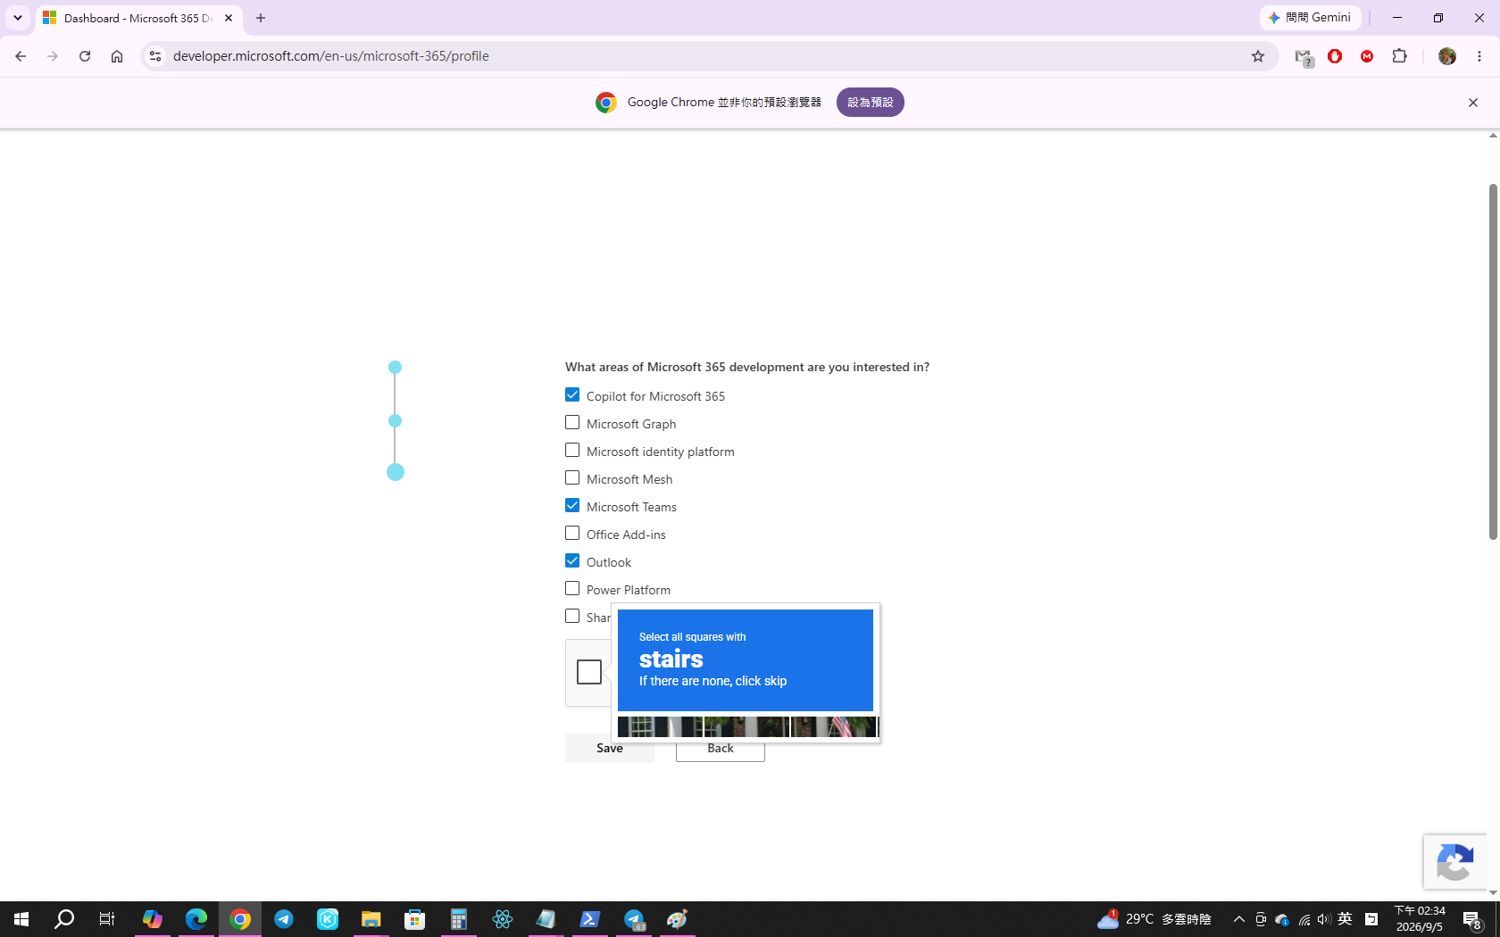The width and height of the screenshot is (1500, 937).
Task: View site information for developer.microsoft.com
Action: click(x=155, y=56)
